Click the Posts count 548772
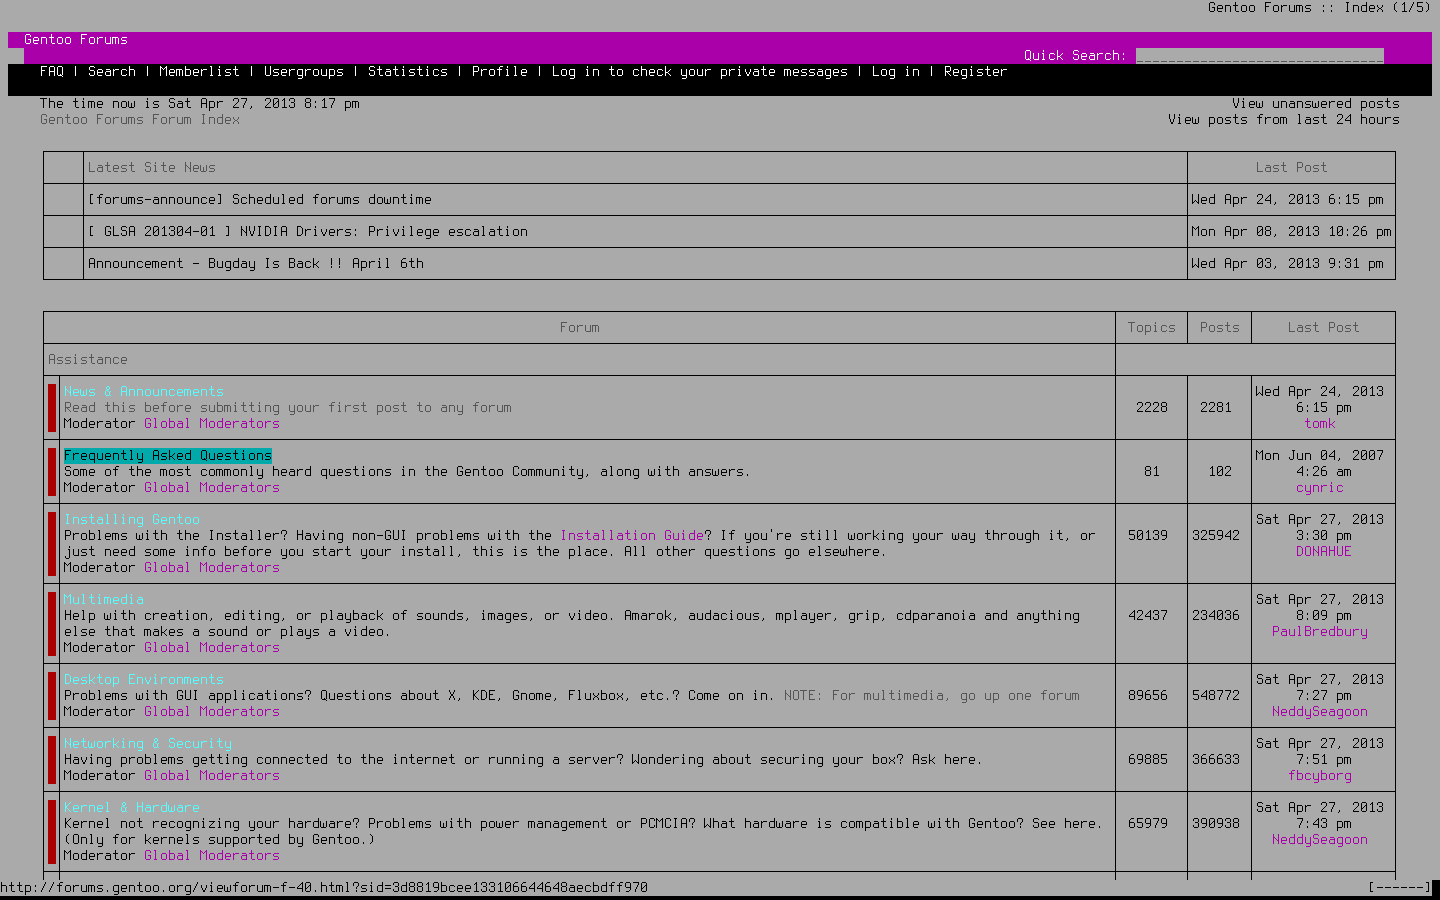The width and height of the screenshot is (1440, 900). pyautogui.click(x=1216, y=695)
